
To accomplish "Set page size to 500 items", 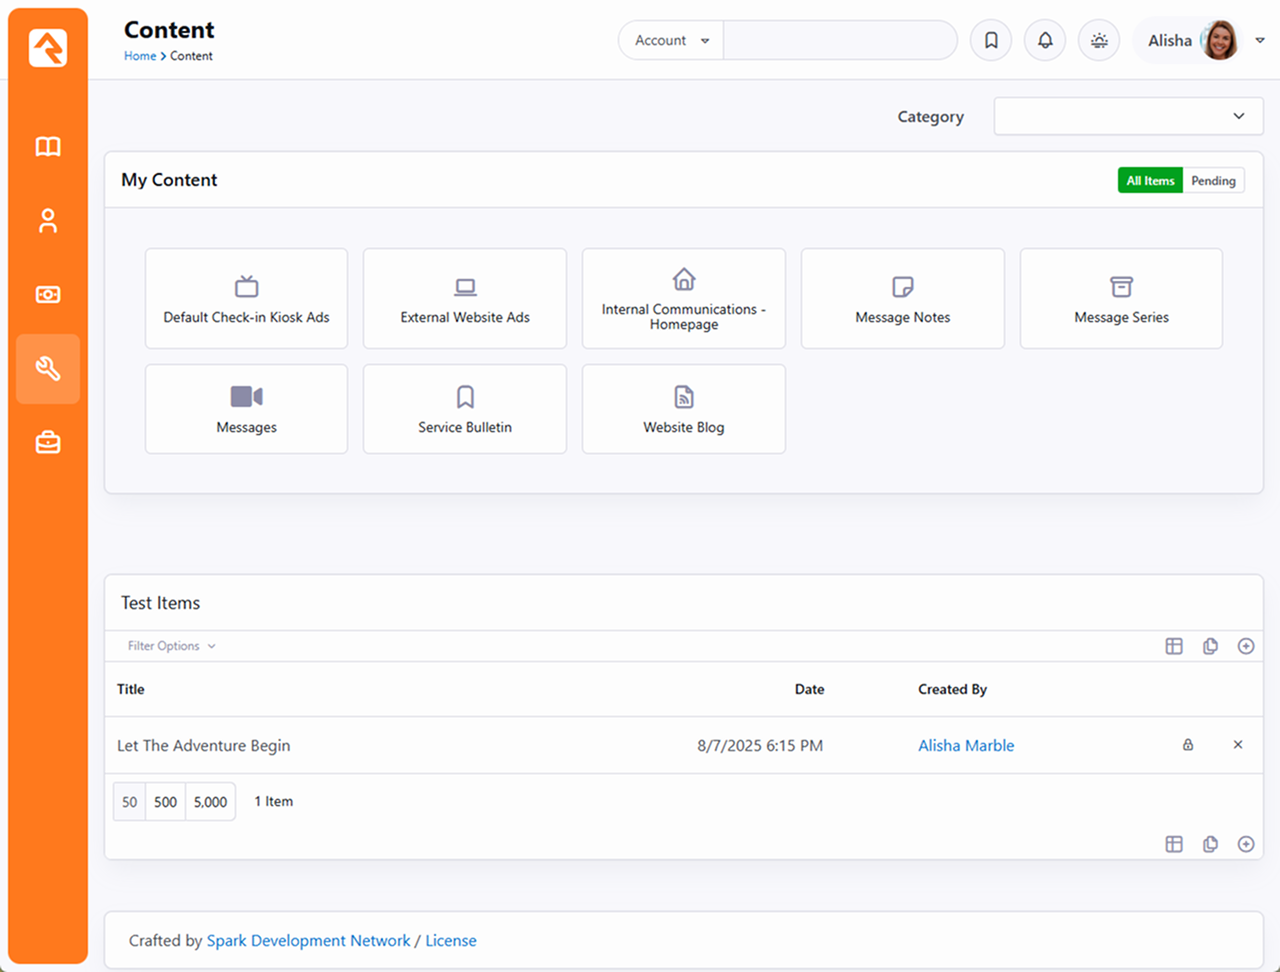I will [166, 802].
